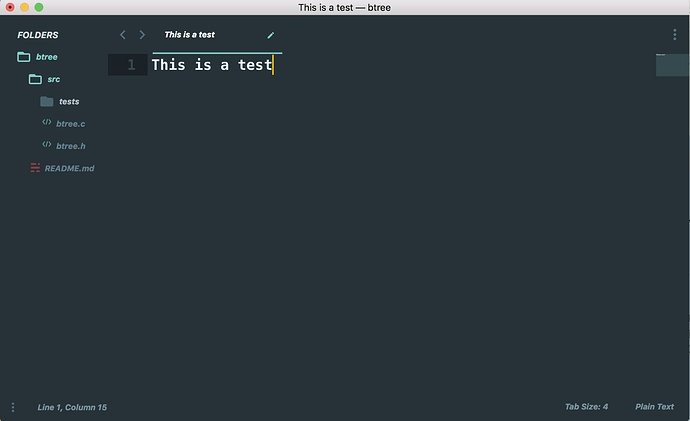Click the red close window button
The height and width of the screenshot is (421, 690).
click(10, 7)
